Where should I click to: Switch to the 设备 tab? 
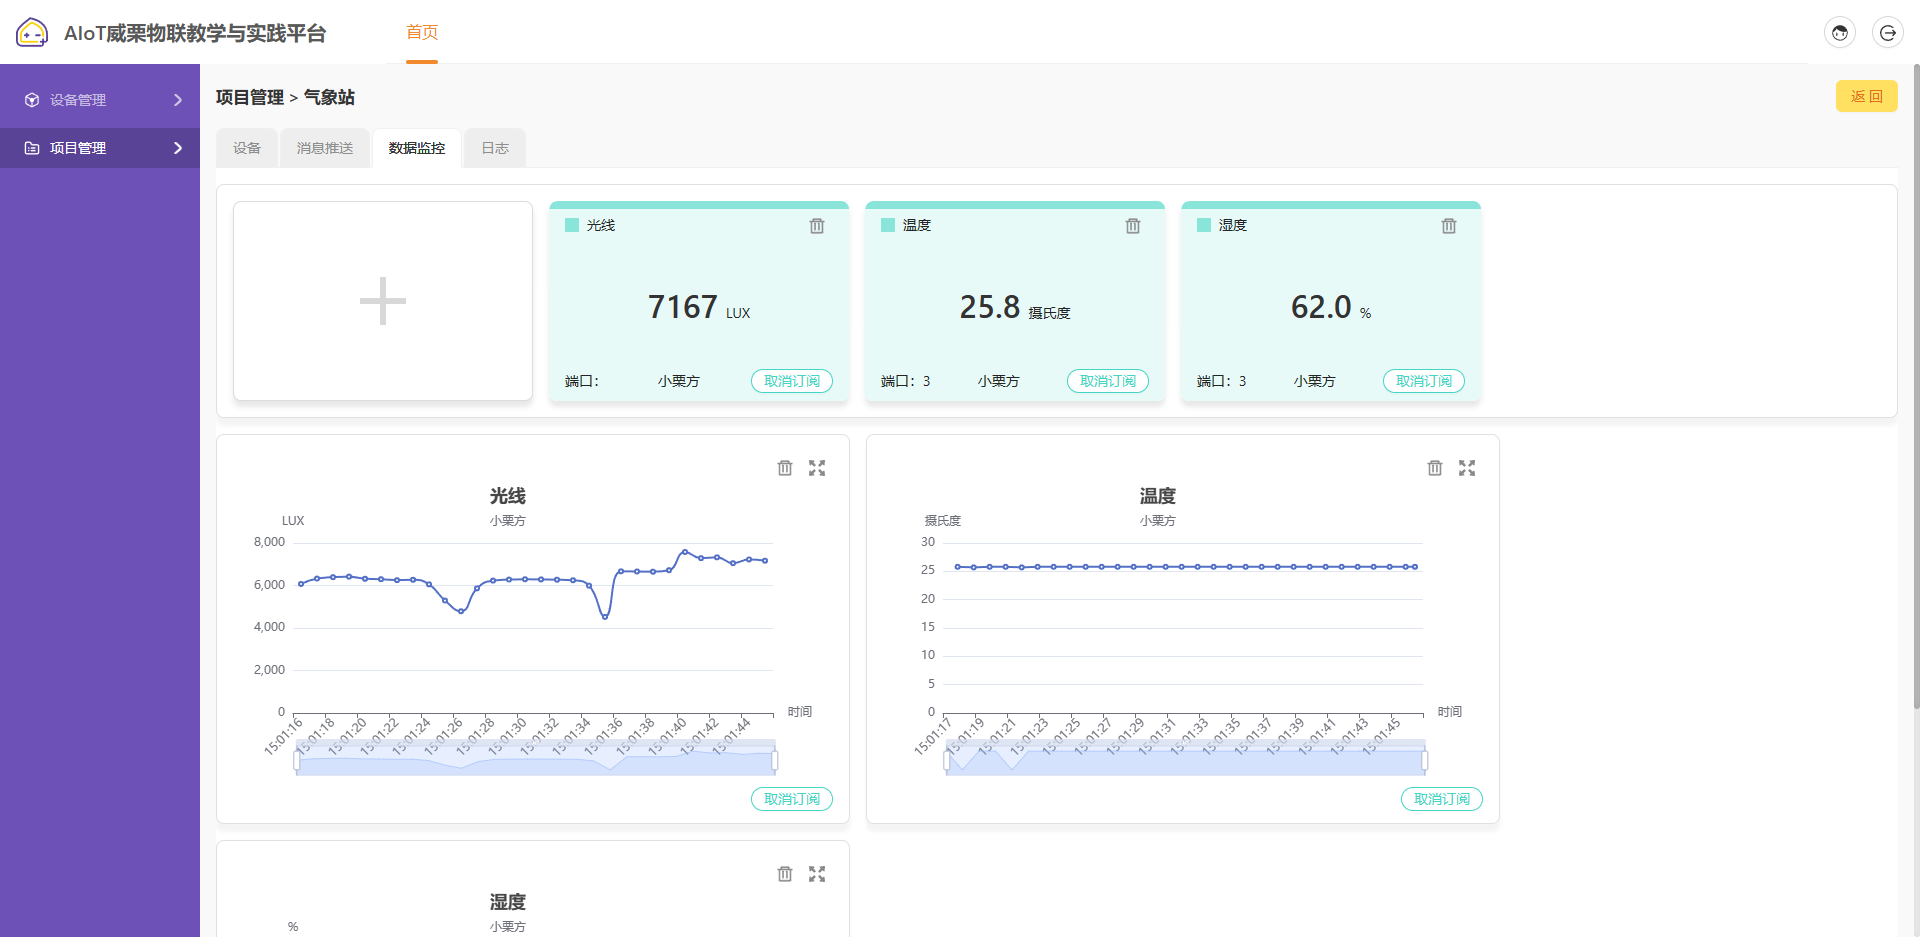[247, 148]
